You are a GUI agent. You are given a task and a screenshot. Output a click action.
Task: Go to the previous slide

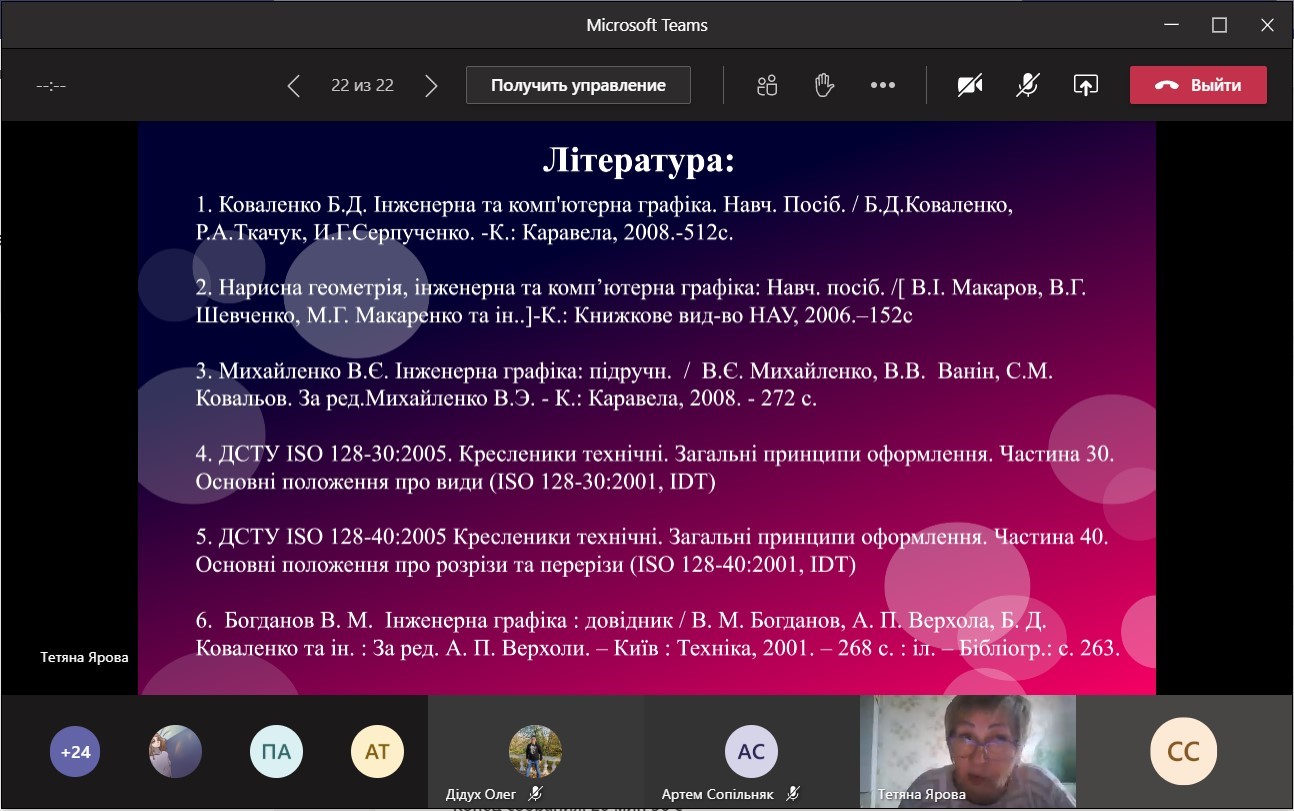click(293, 86)
